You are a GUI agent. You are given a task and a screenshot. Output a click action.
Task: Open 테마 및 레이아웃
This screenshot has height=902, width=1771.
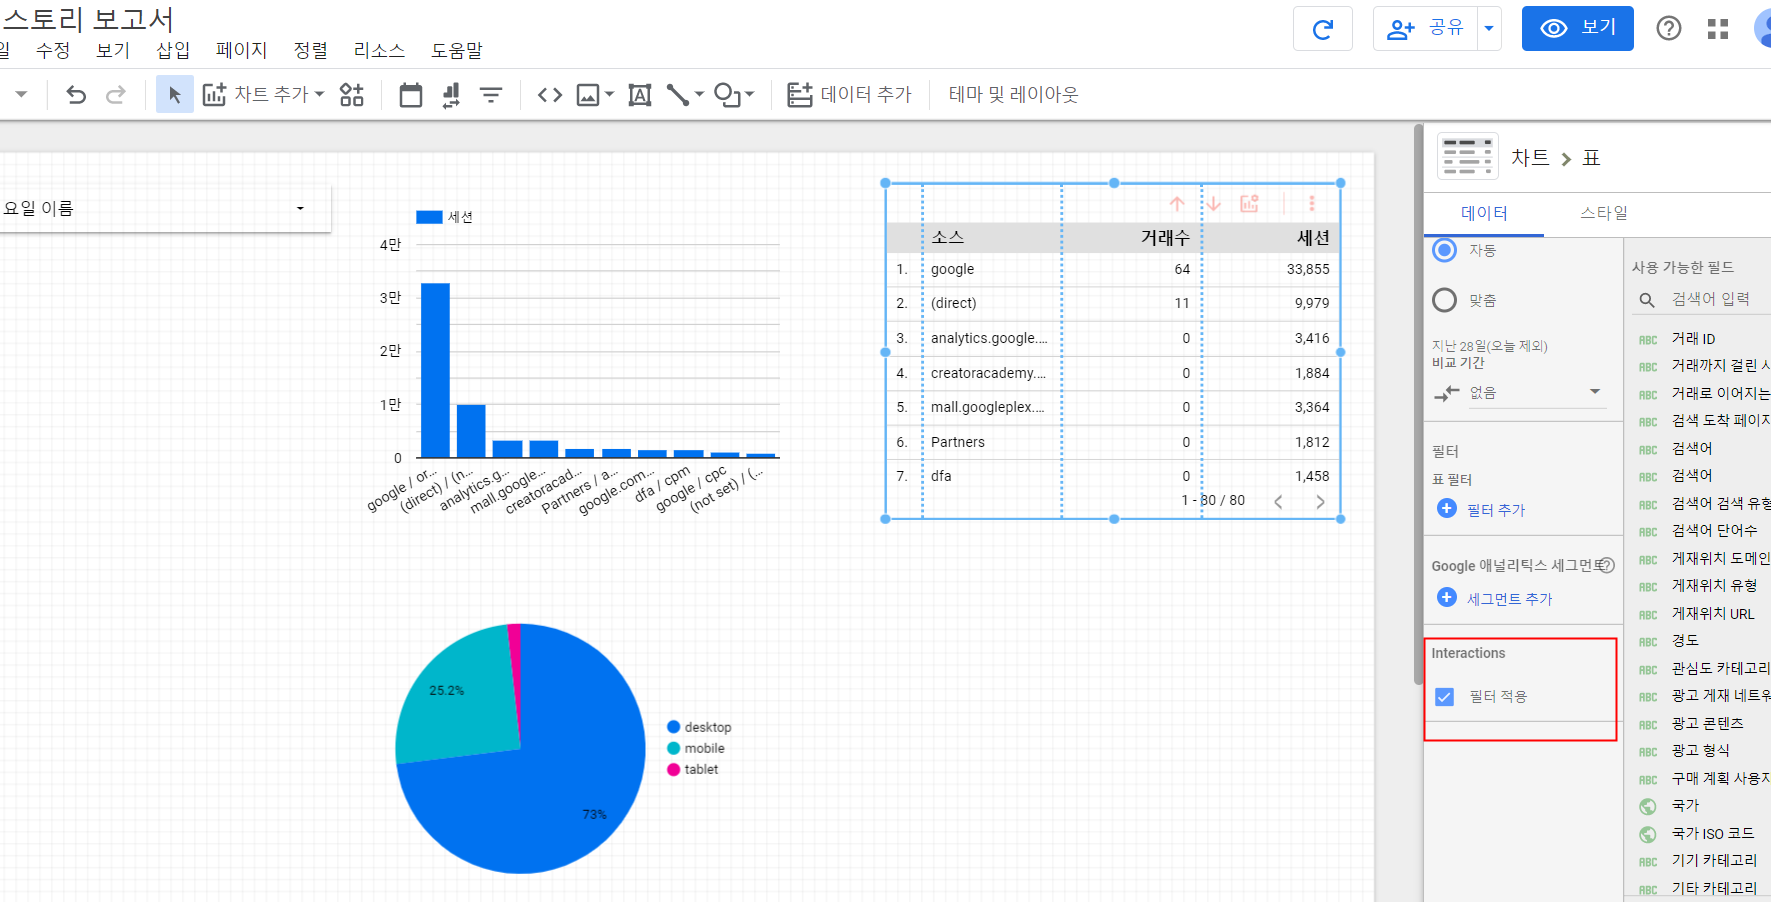[1014, 95]
